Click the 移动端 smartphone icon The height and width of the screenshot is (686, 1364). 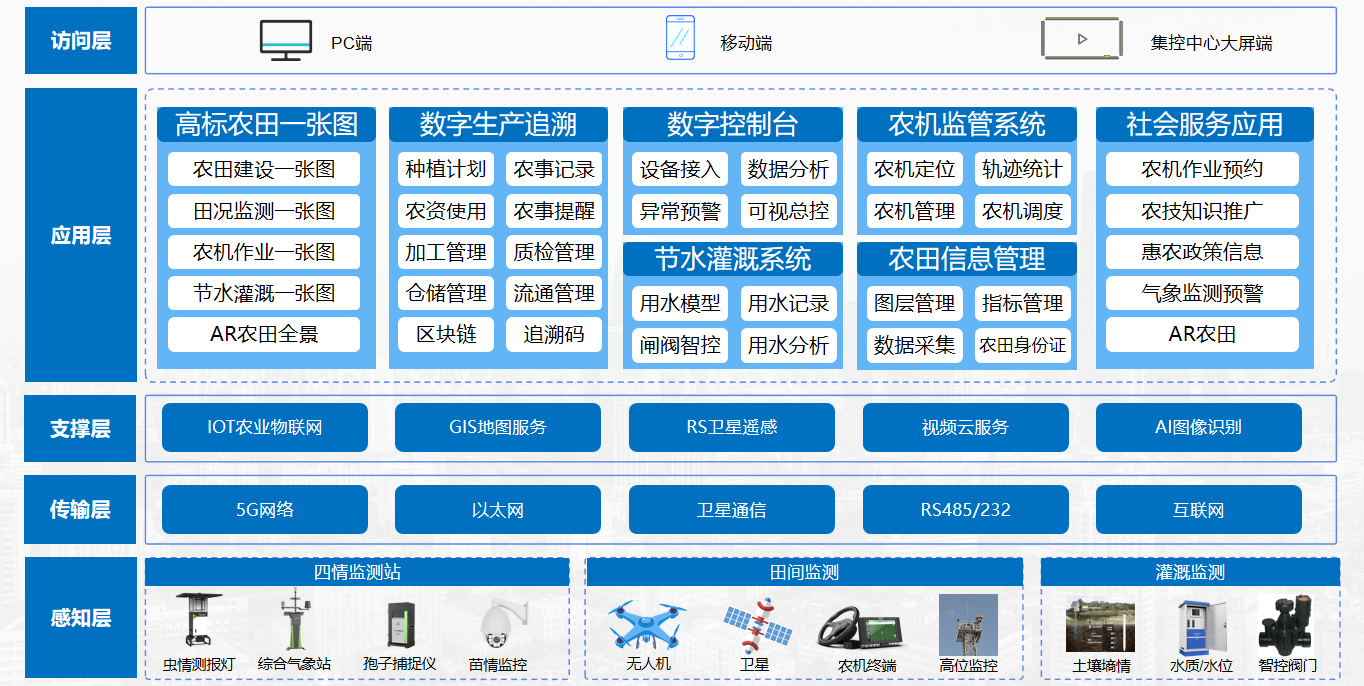680,38
